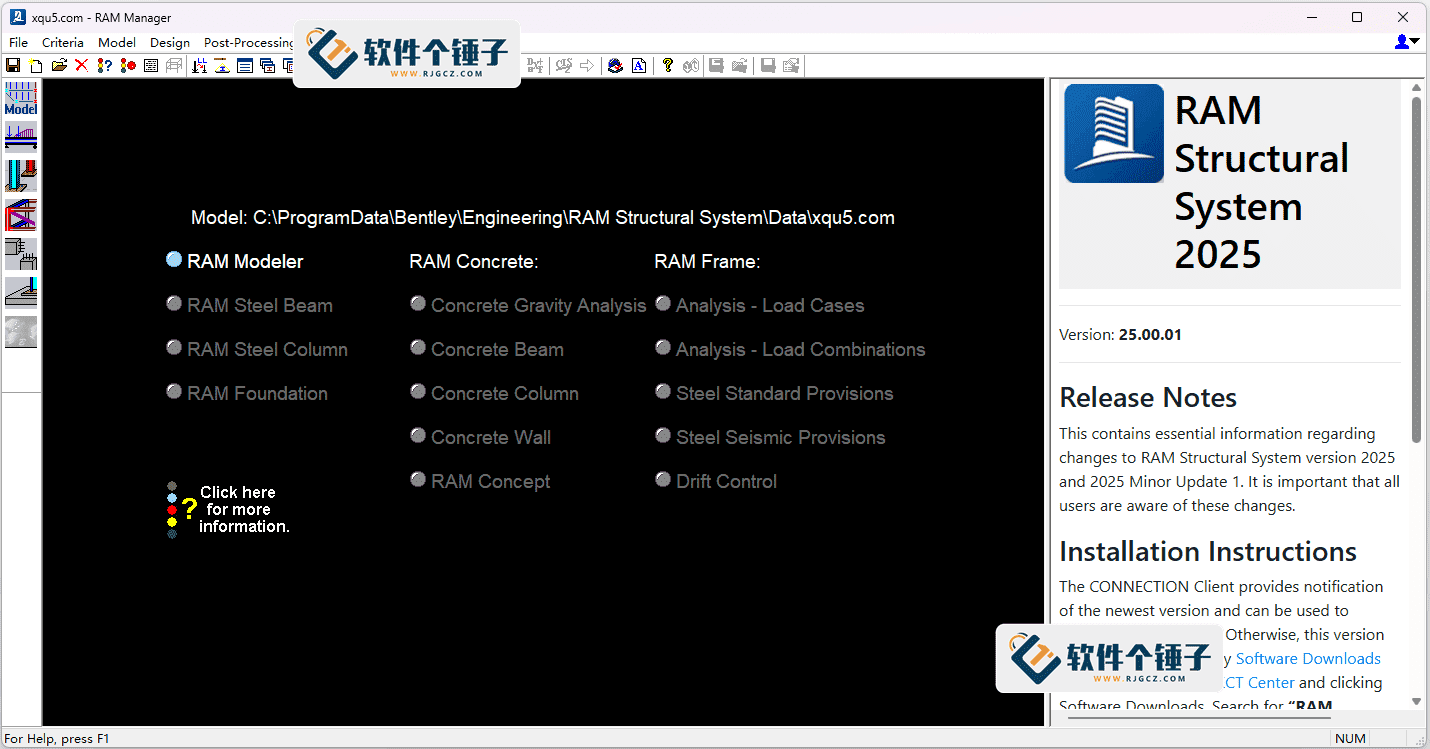This screenshot has width=1430, height=749.
Task: Open the steel beam module sidebar icon
Action: click(21, 137)
